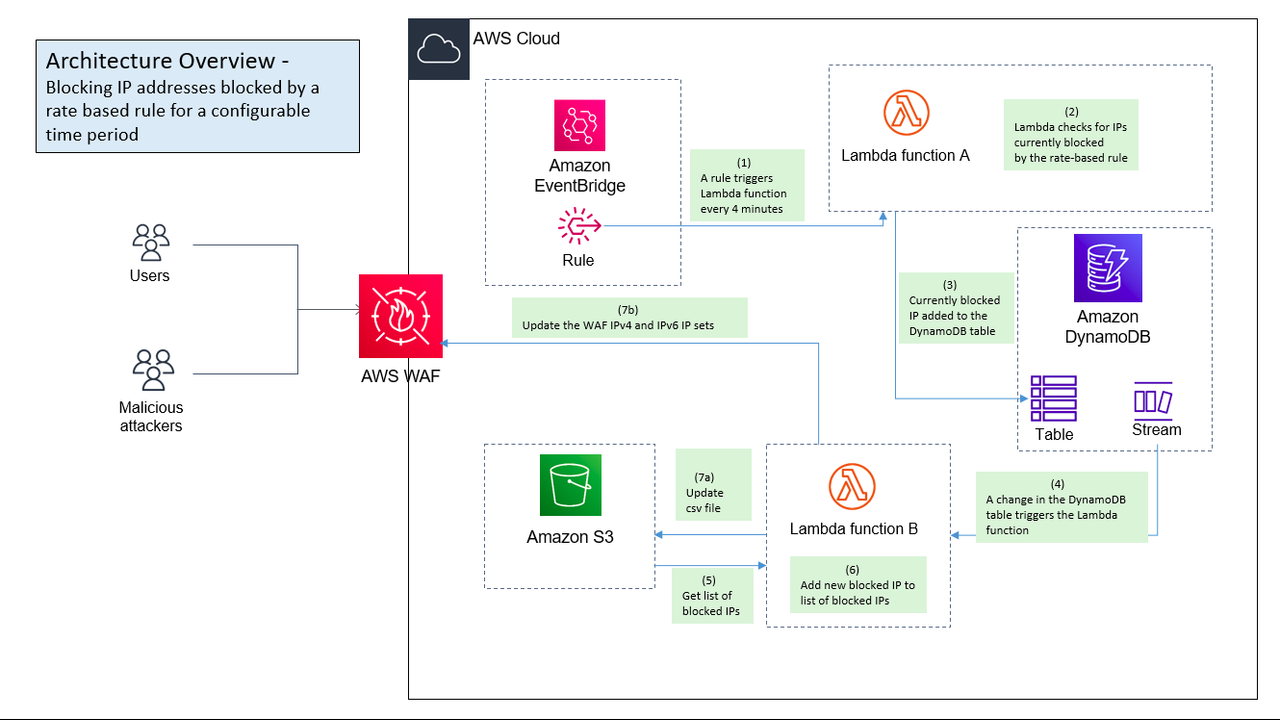Click the Lambda function A label
Viewport: 1280px width, 720px height.
906,156
